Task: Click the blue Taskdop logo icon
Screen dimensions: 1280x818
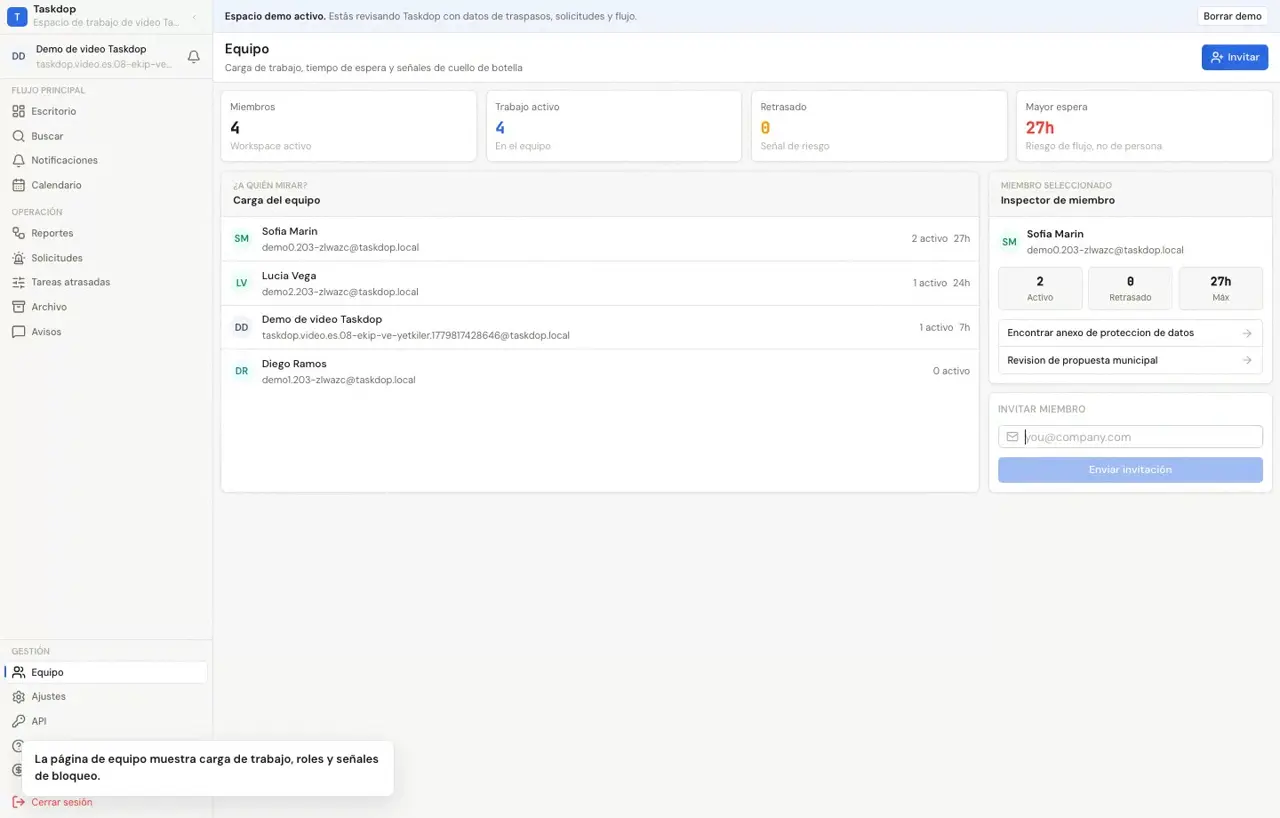Action: click(17, 17)
